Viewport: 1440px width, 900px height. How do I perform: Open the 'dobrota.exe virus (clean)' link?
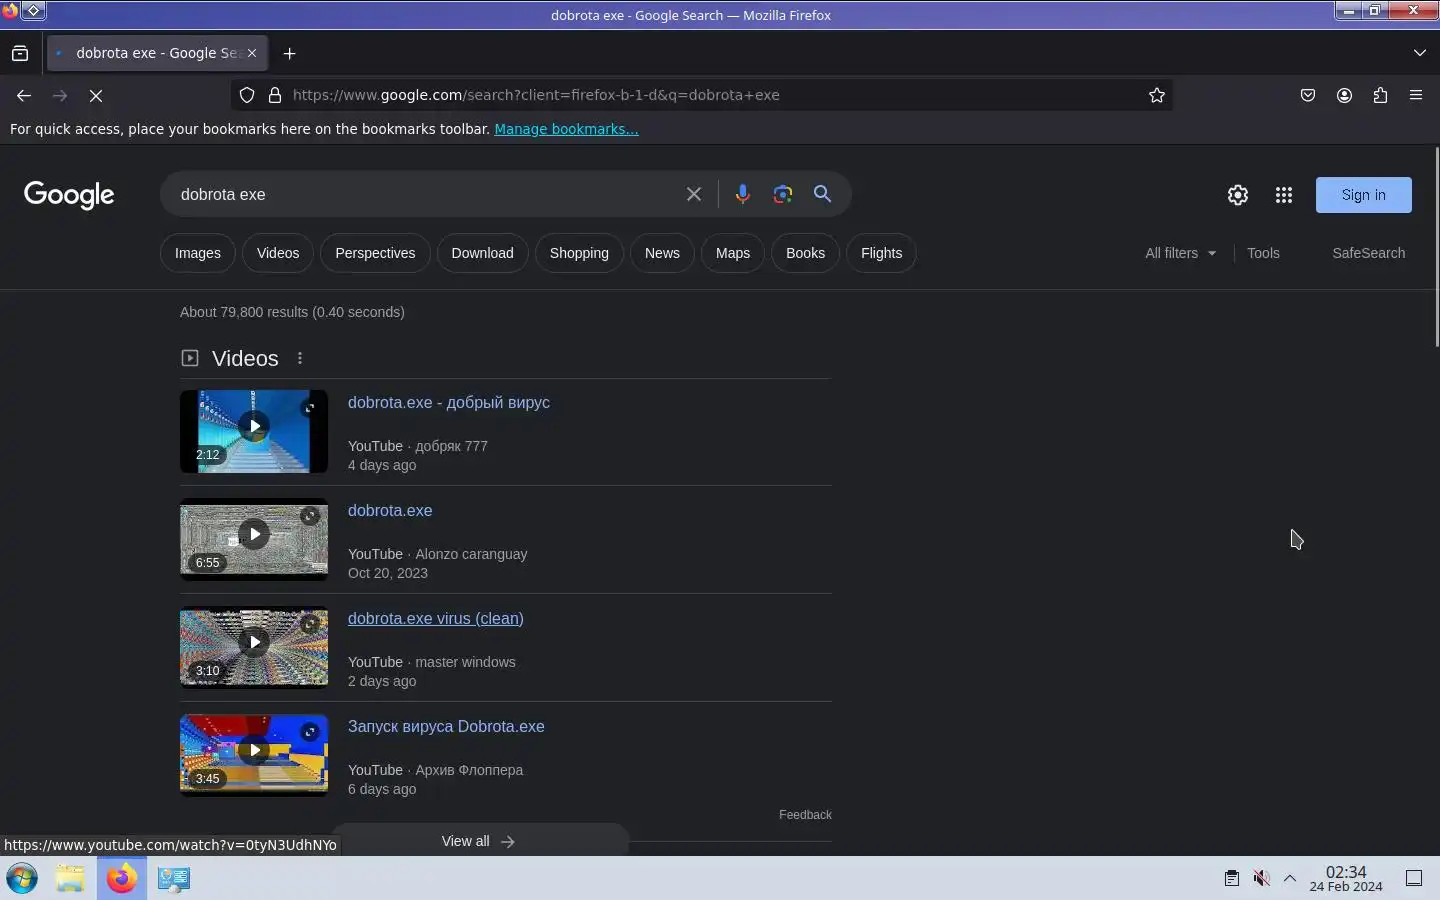(436, 618)
